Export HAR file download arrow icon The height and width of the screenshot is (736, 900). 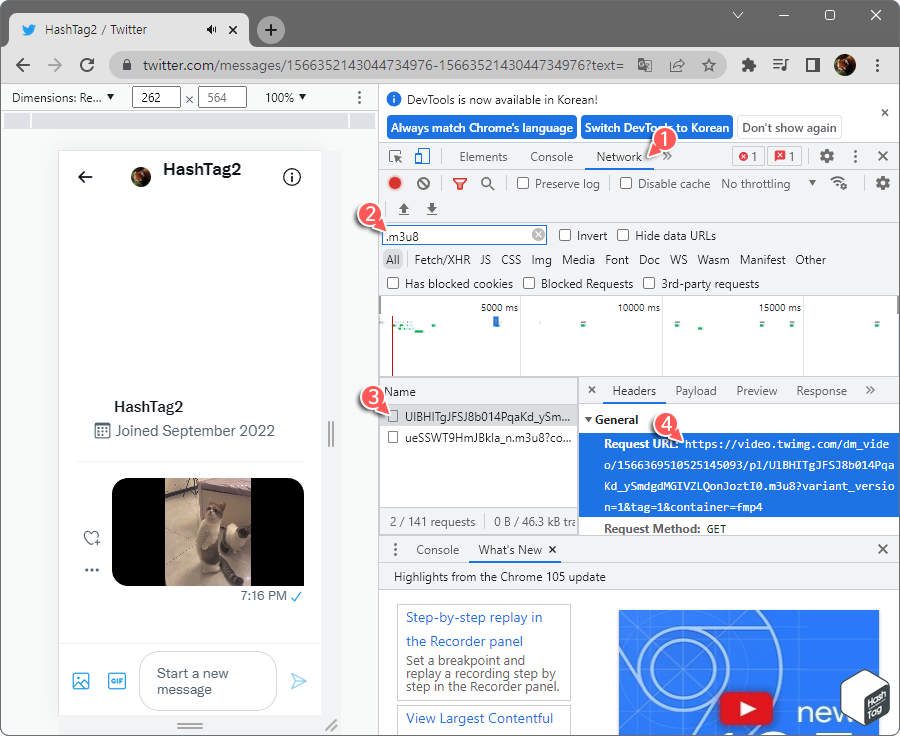(x=432, y=209)
